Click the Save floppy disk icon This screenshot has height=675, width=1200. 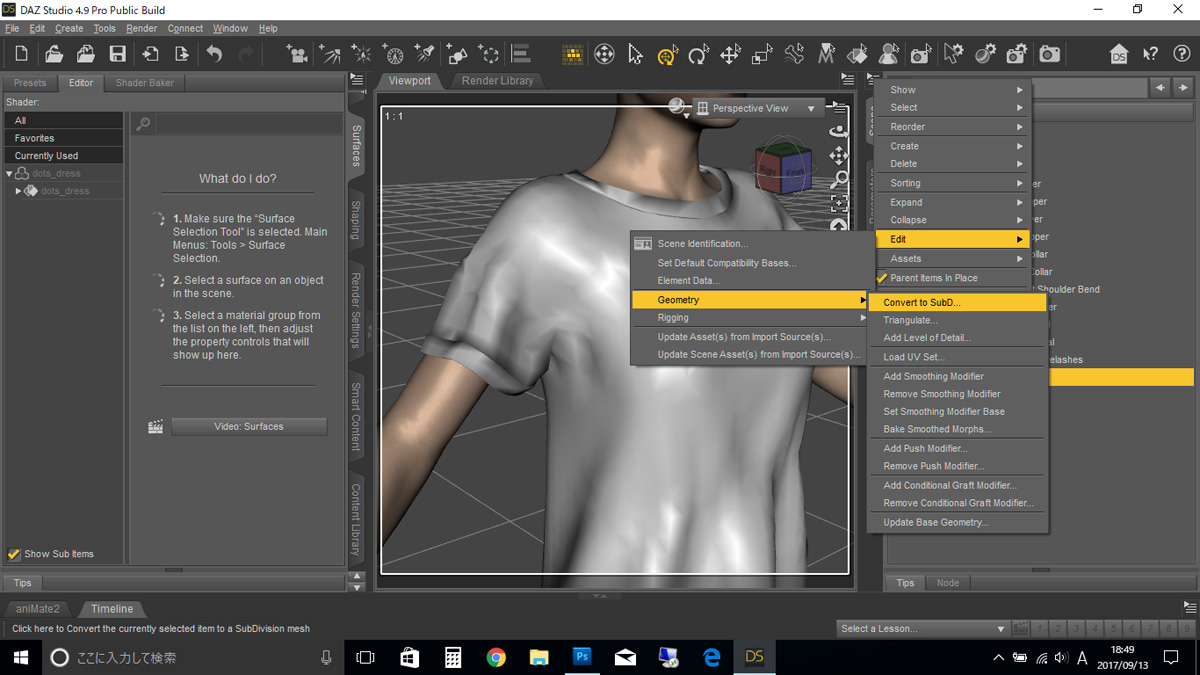[117, 54]
